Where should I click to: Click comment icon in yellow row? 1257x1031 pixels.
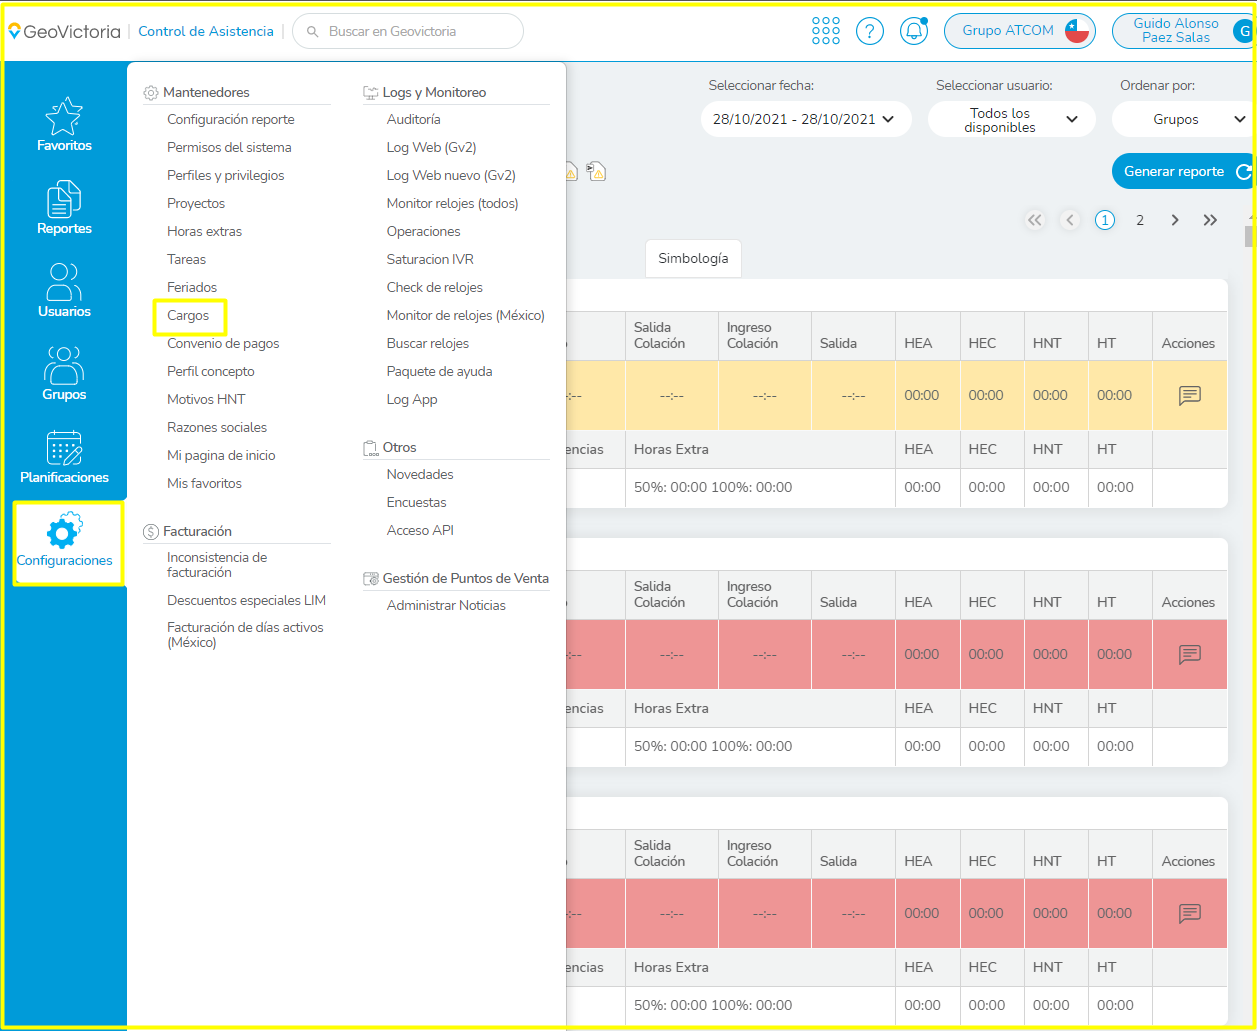click(1189, 395)
